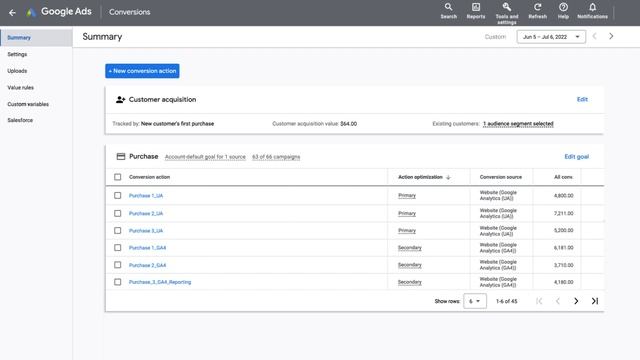Click Secondary label for Purchase 2_GA4
The width and height of the screenshot is (640, 360).
410,265
